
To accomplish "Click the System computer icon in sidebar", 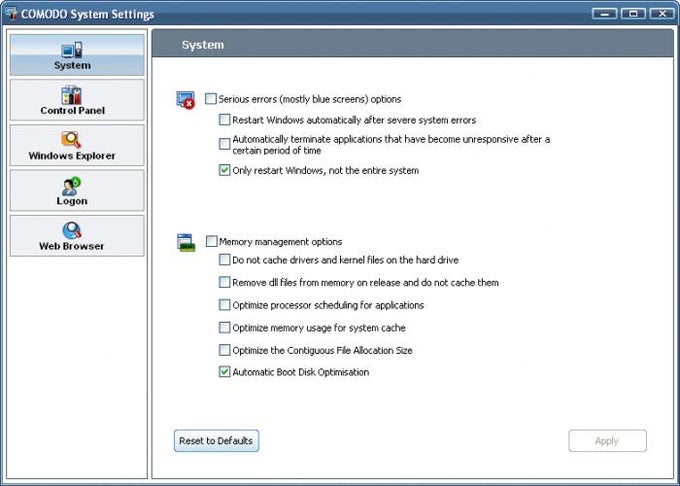I will click(x=72, y=50).
